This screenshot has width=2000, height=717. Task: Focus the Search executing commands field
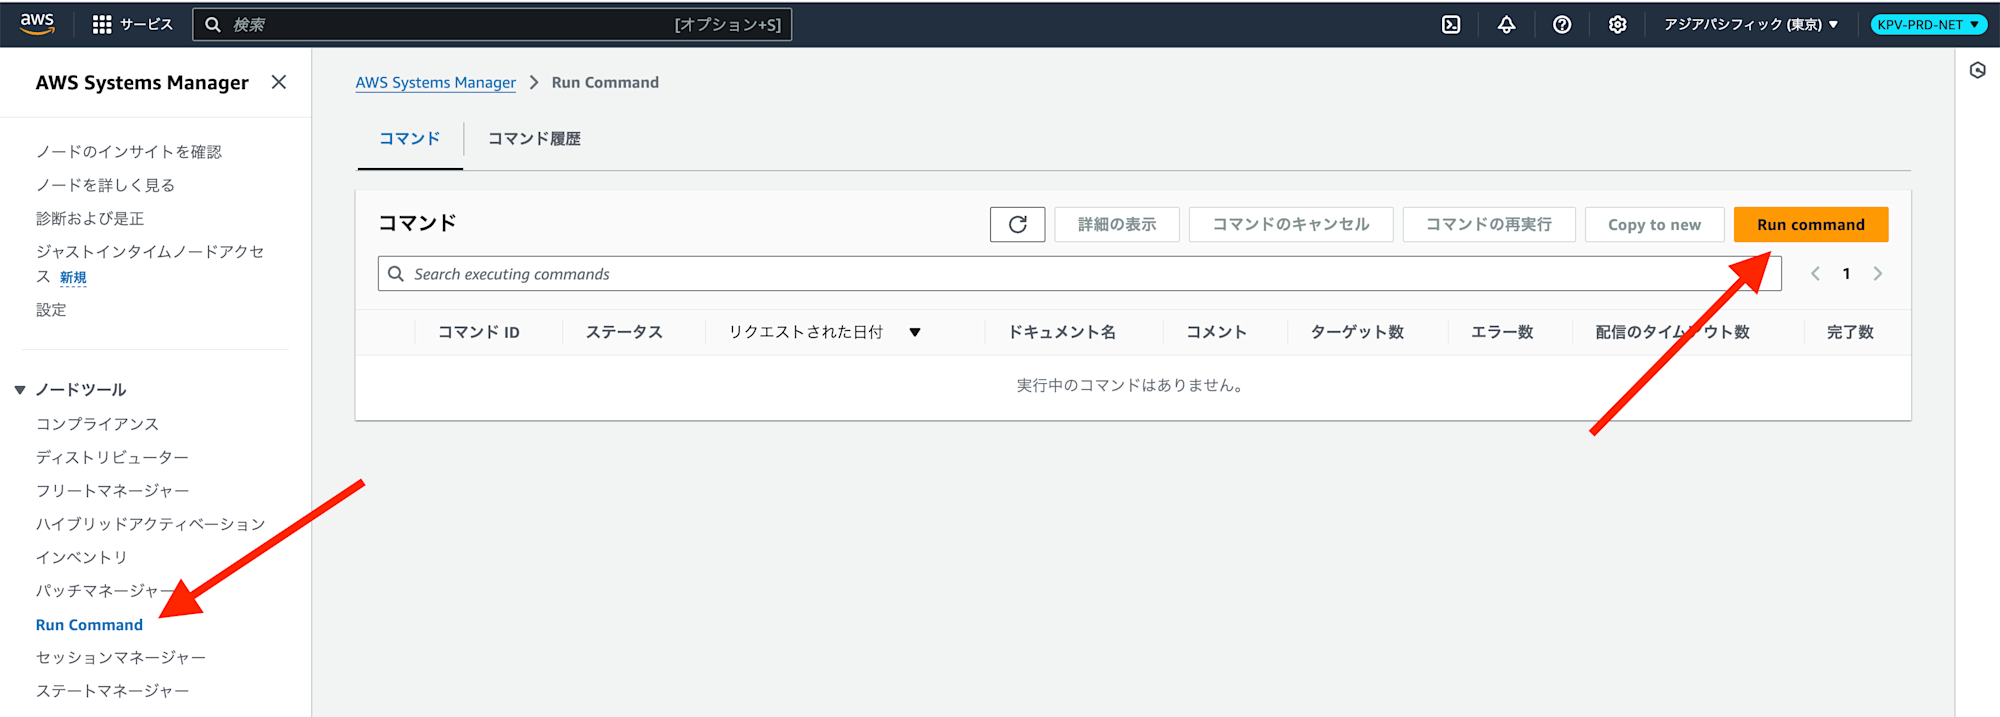click(x=1080, y=274)
